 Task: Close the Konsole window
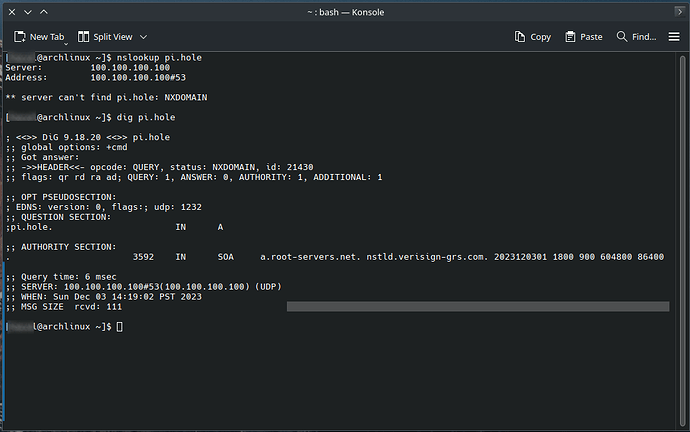pos(675,11)
